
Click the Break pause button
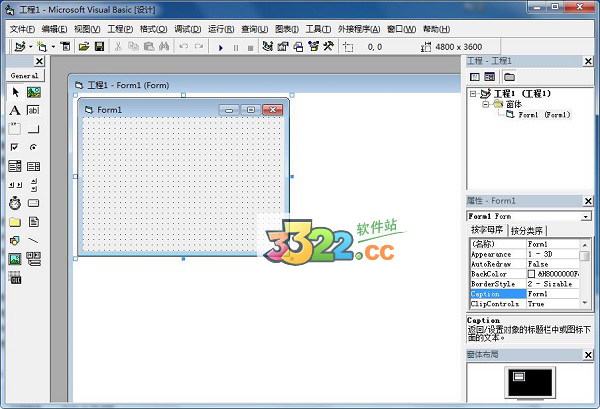click(x=236, y=47)
